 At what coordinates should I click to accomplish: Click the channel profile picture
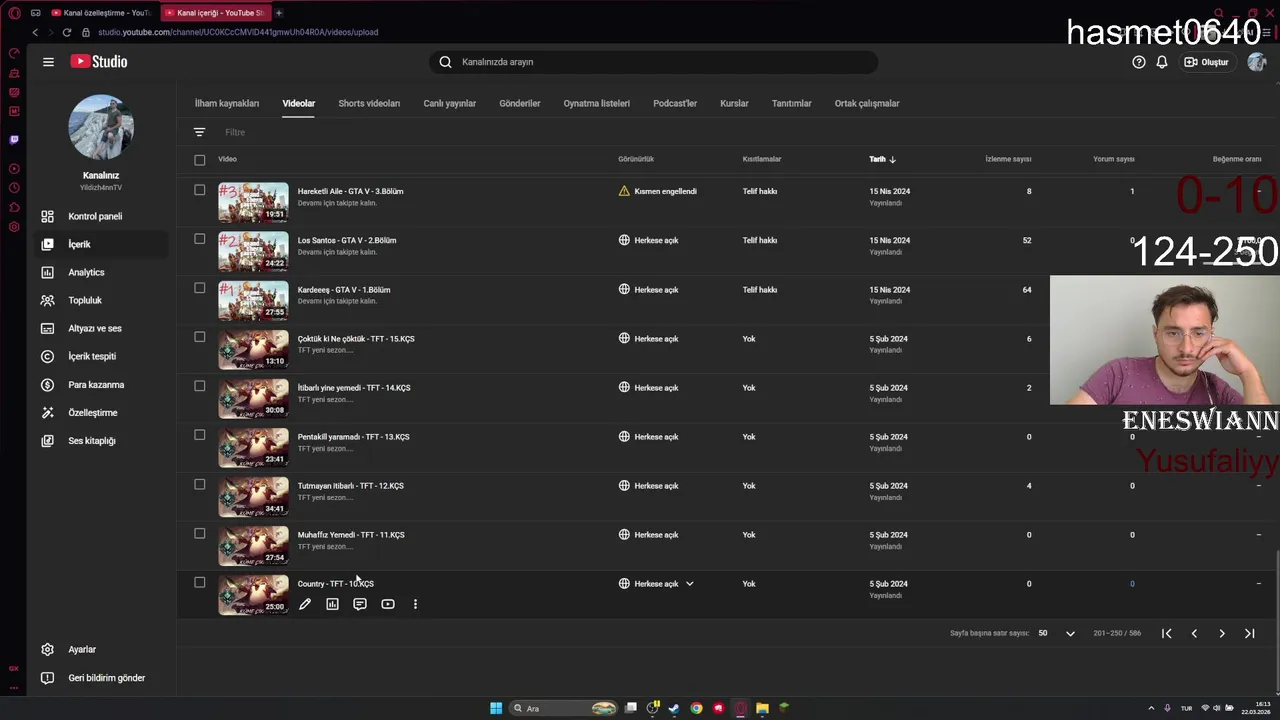coord(101,127)
